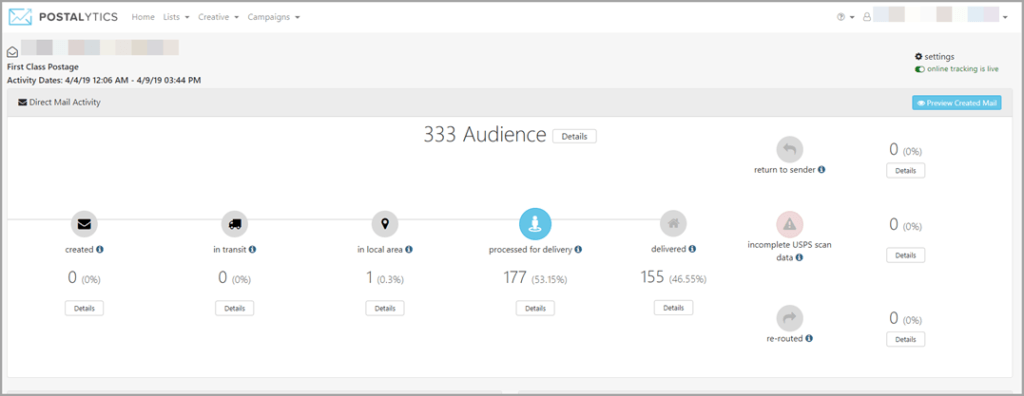
Task: Open Details under delivered count
Action: 673,308
